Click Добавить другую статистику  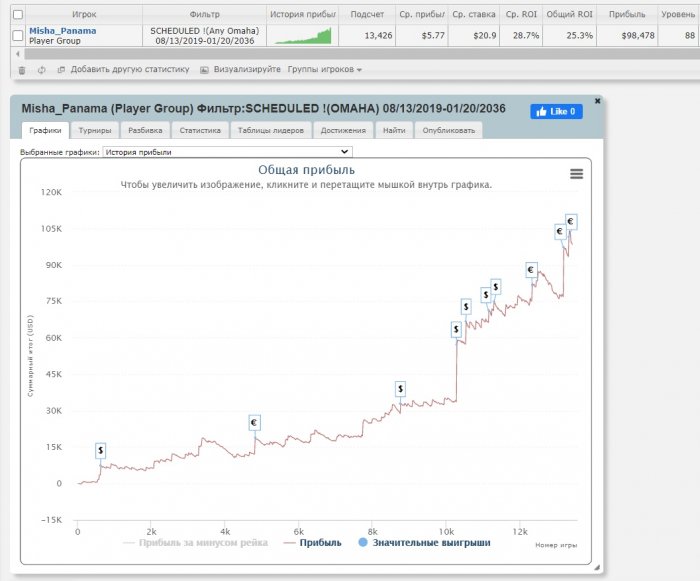pyautogui.click(x=130, y=69)
